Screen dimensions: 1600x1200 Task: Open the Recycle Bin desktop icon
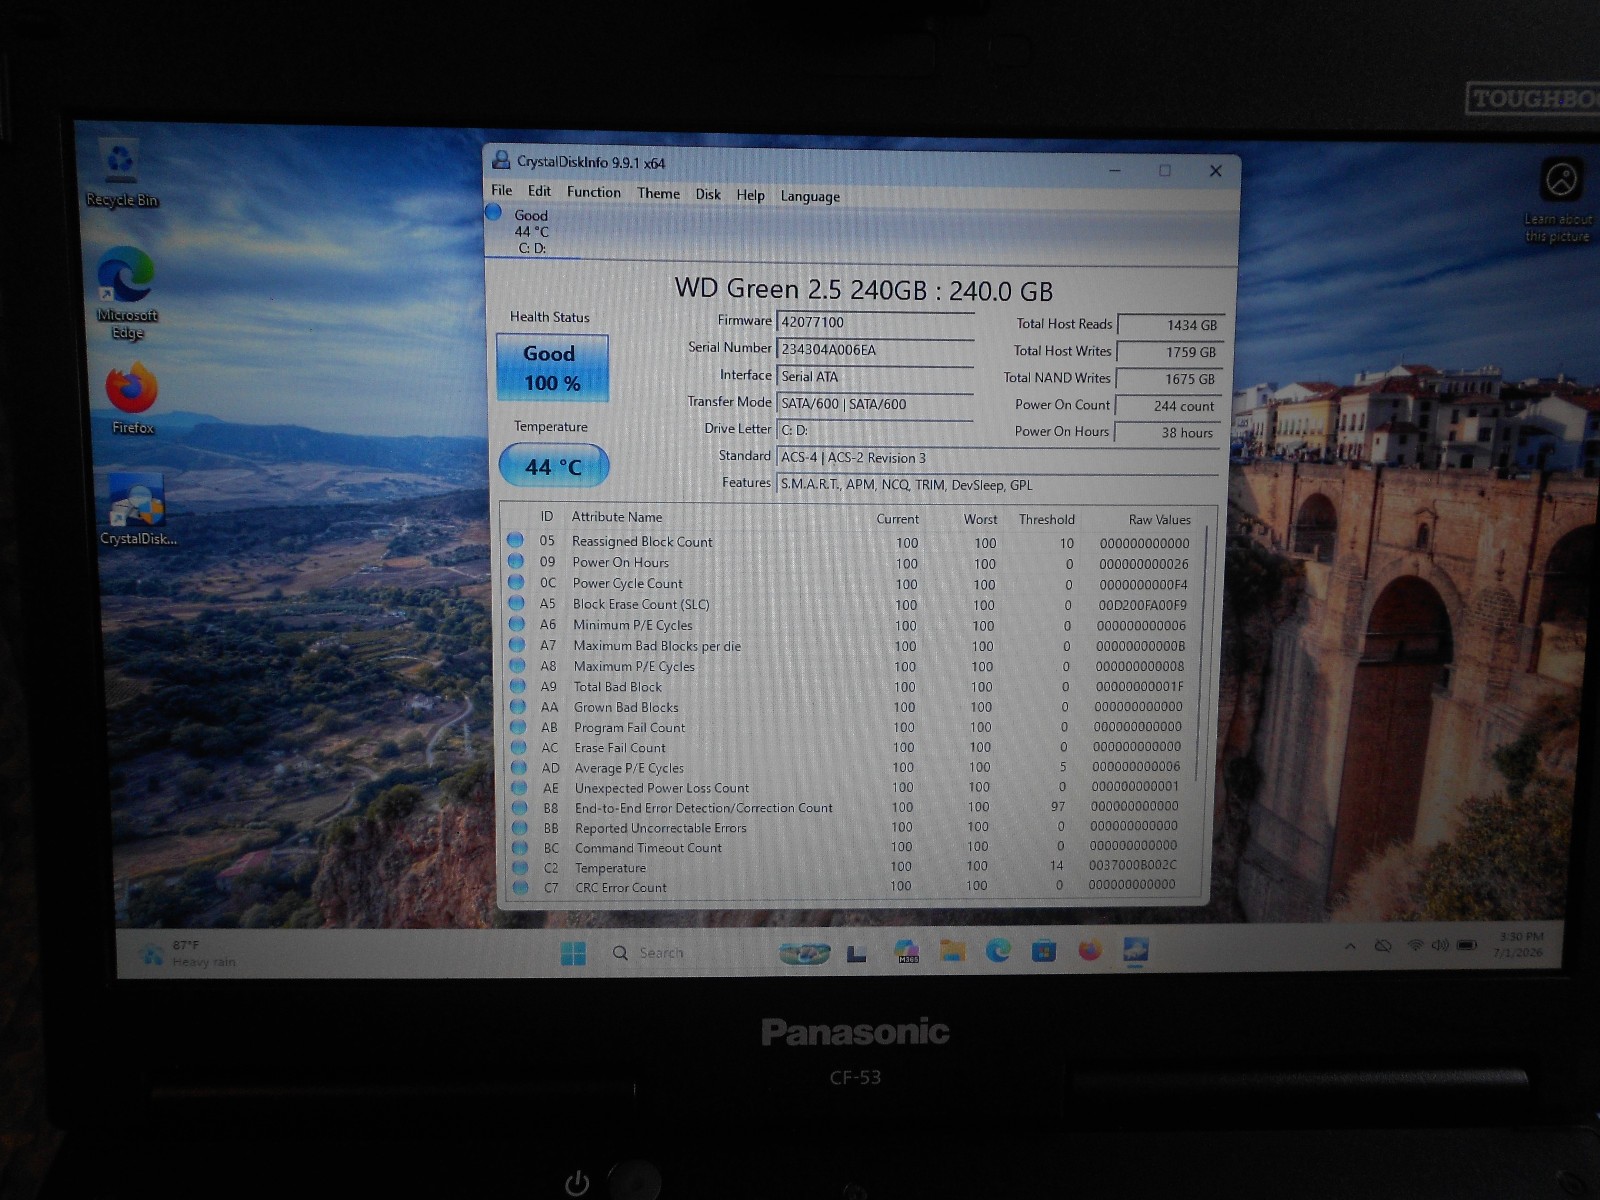(x=121, y=172)
